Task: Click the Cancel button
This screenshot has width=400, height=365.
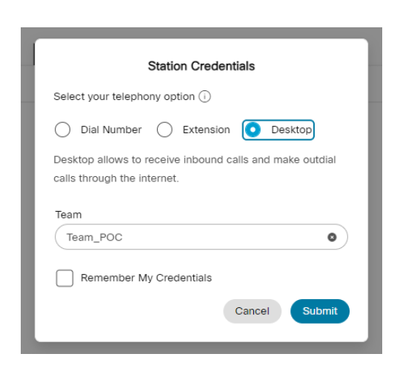Action: coord(252,311)
